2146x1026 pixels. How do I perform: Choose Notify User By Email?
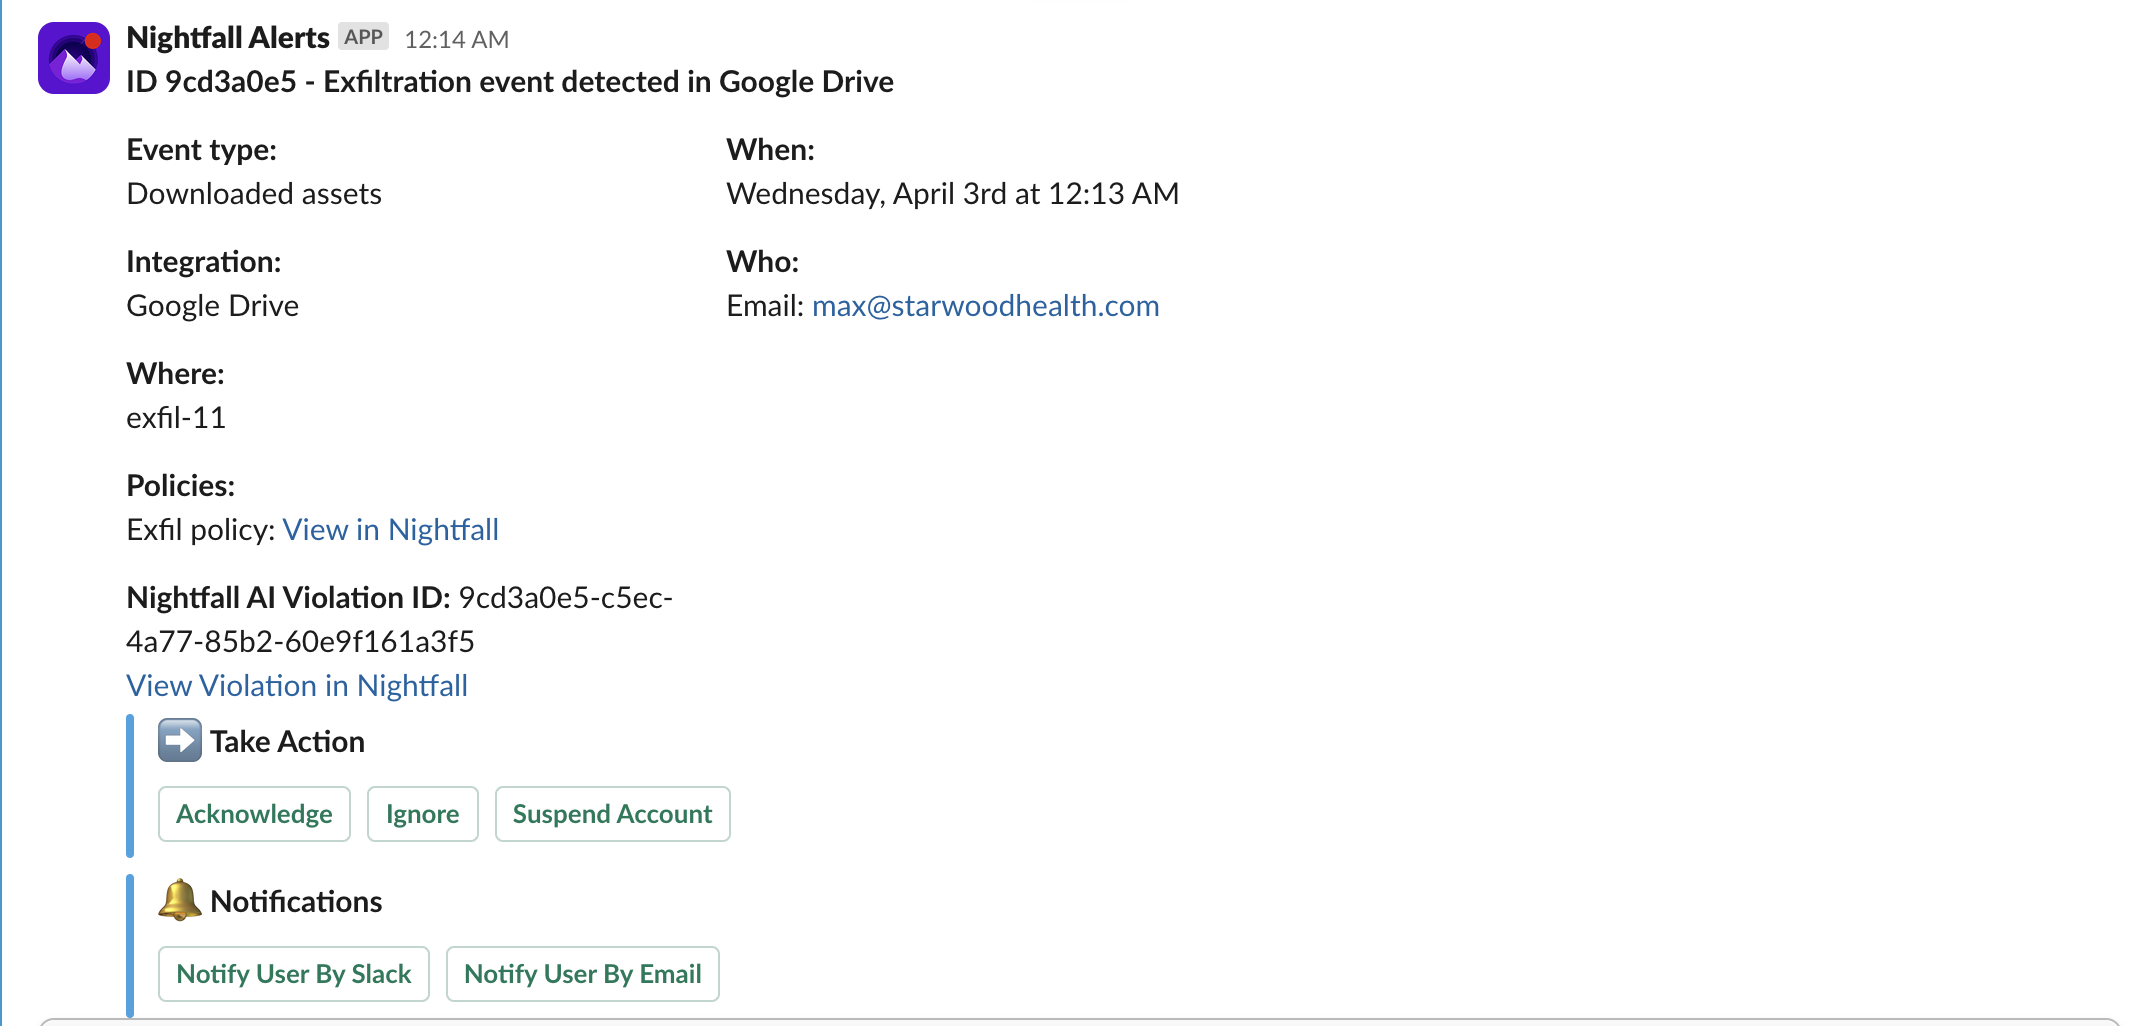pos(582,974)
